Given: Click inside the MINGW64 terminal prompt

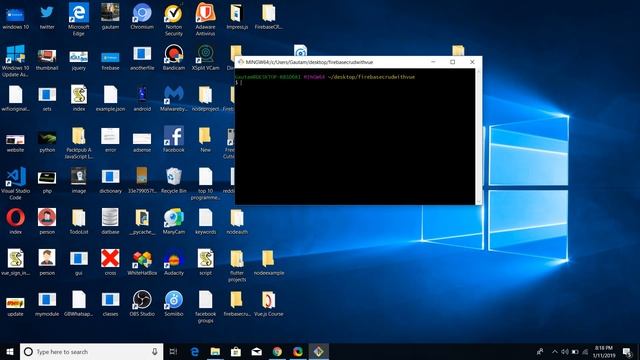Looking at the screenshot, I should (x=354, y=136).
